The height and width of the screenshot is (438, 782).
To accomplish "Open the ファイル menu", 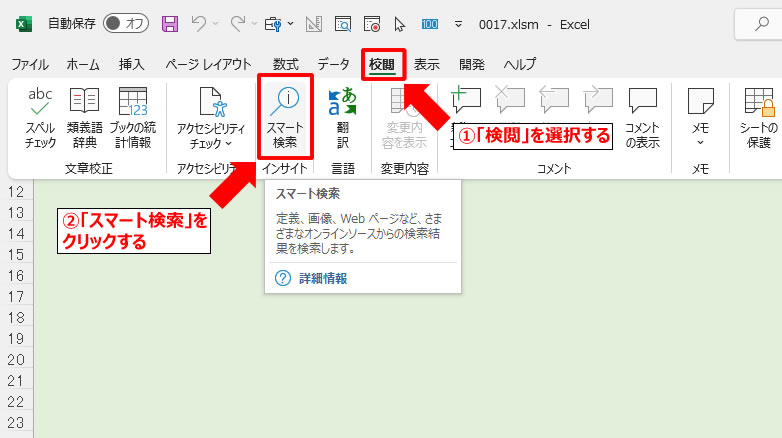I will pyautogui.click(x=30, y=64).
